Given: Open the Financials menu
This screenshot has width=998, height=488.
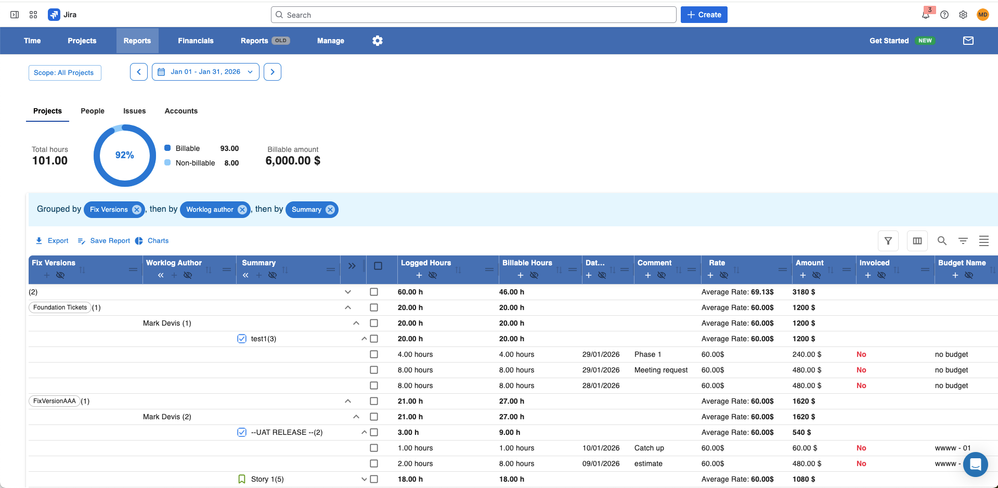Looking at the screenshot, I should click(195, 41).
